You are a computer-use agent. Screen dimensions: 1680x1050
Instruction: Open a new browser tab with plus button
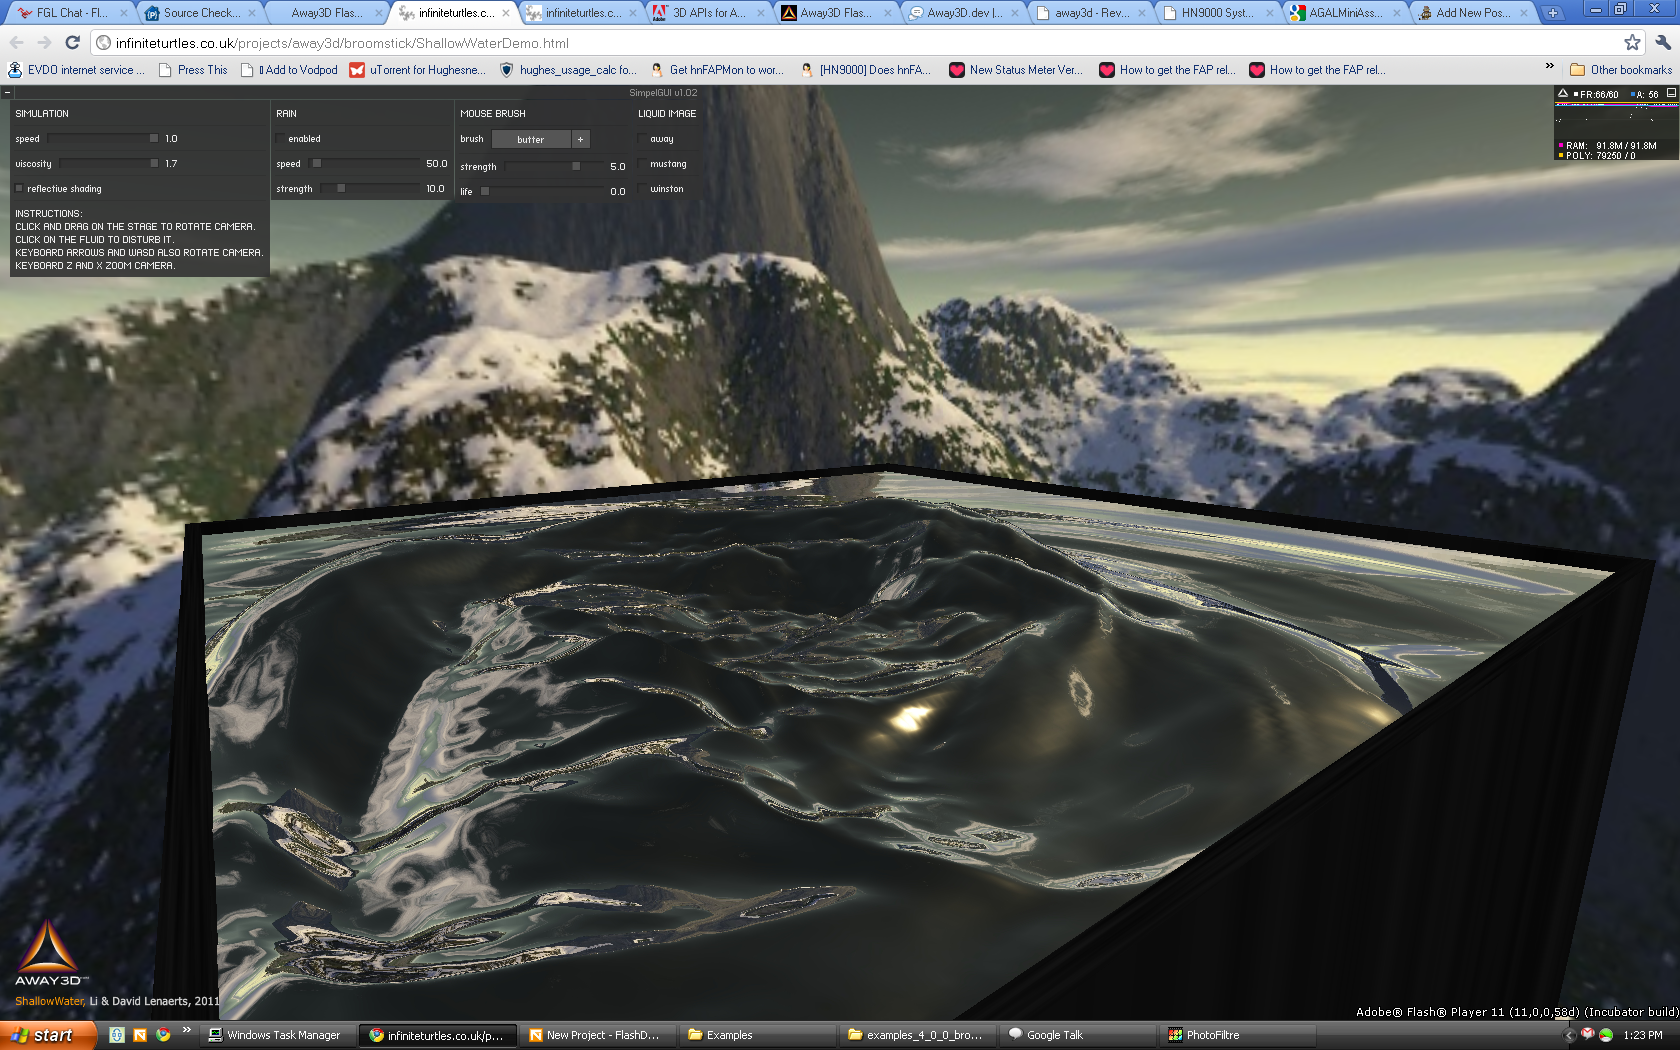click(x=1552, y=13)
